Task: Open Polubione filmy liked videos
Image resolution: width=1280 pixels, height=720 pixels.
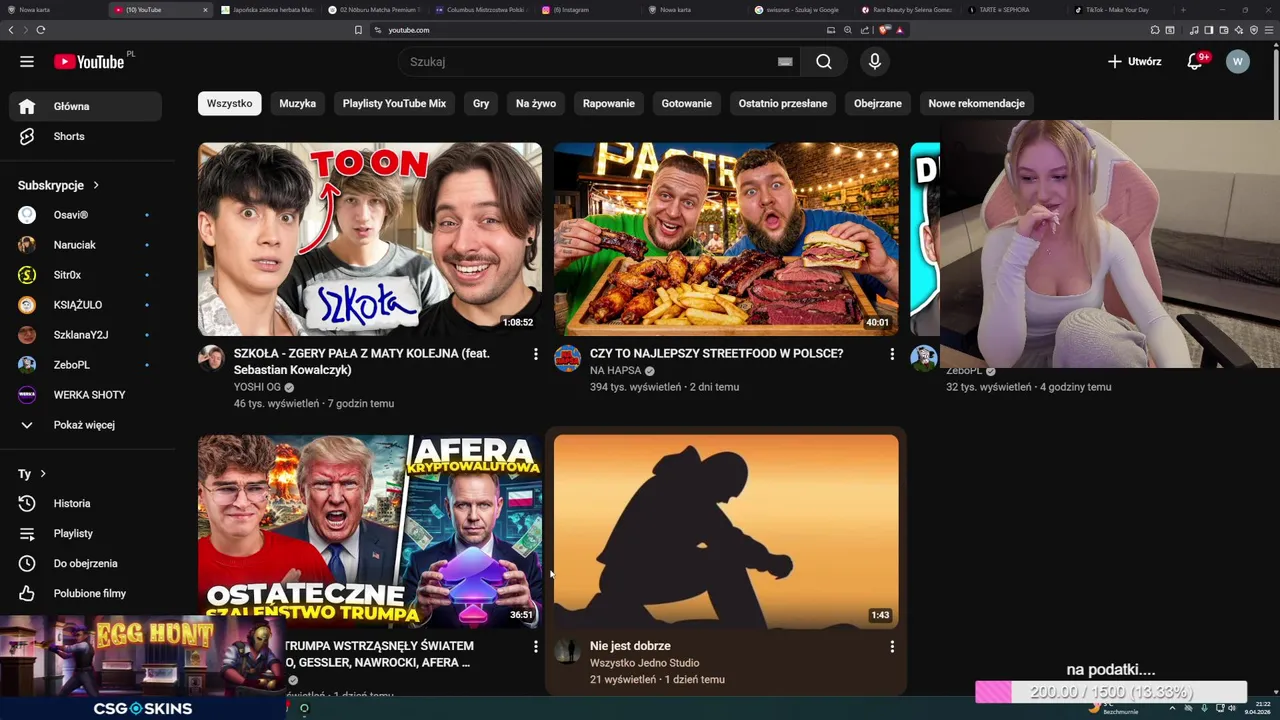Action: [85, 594]
